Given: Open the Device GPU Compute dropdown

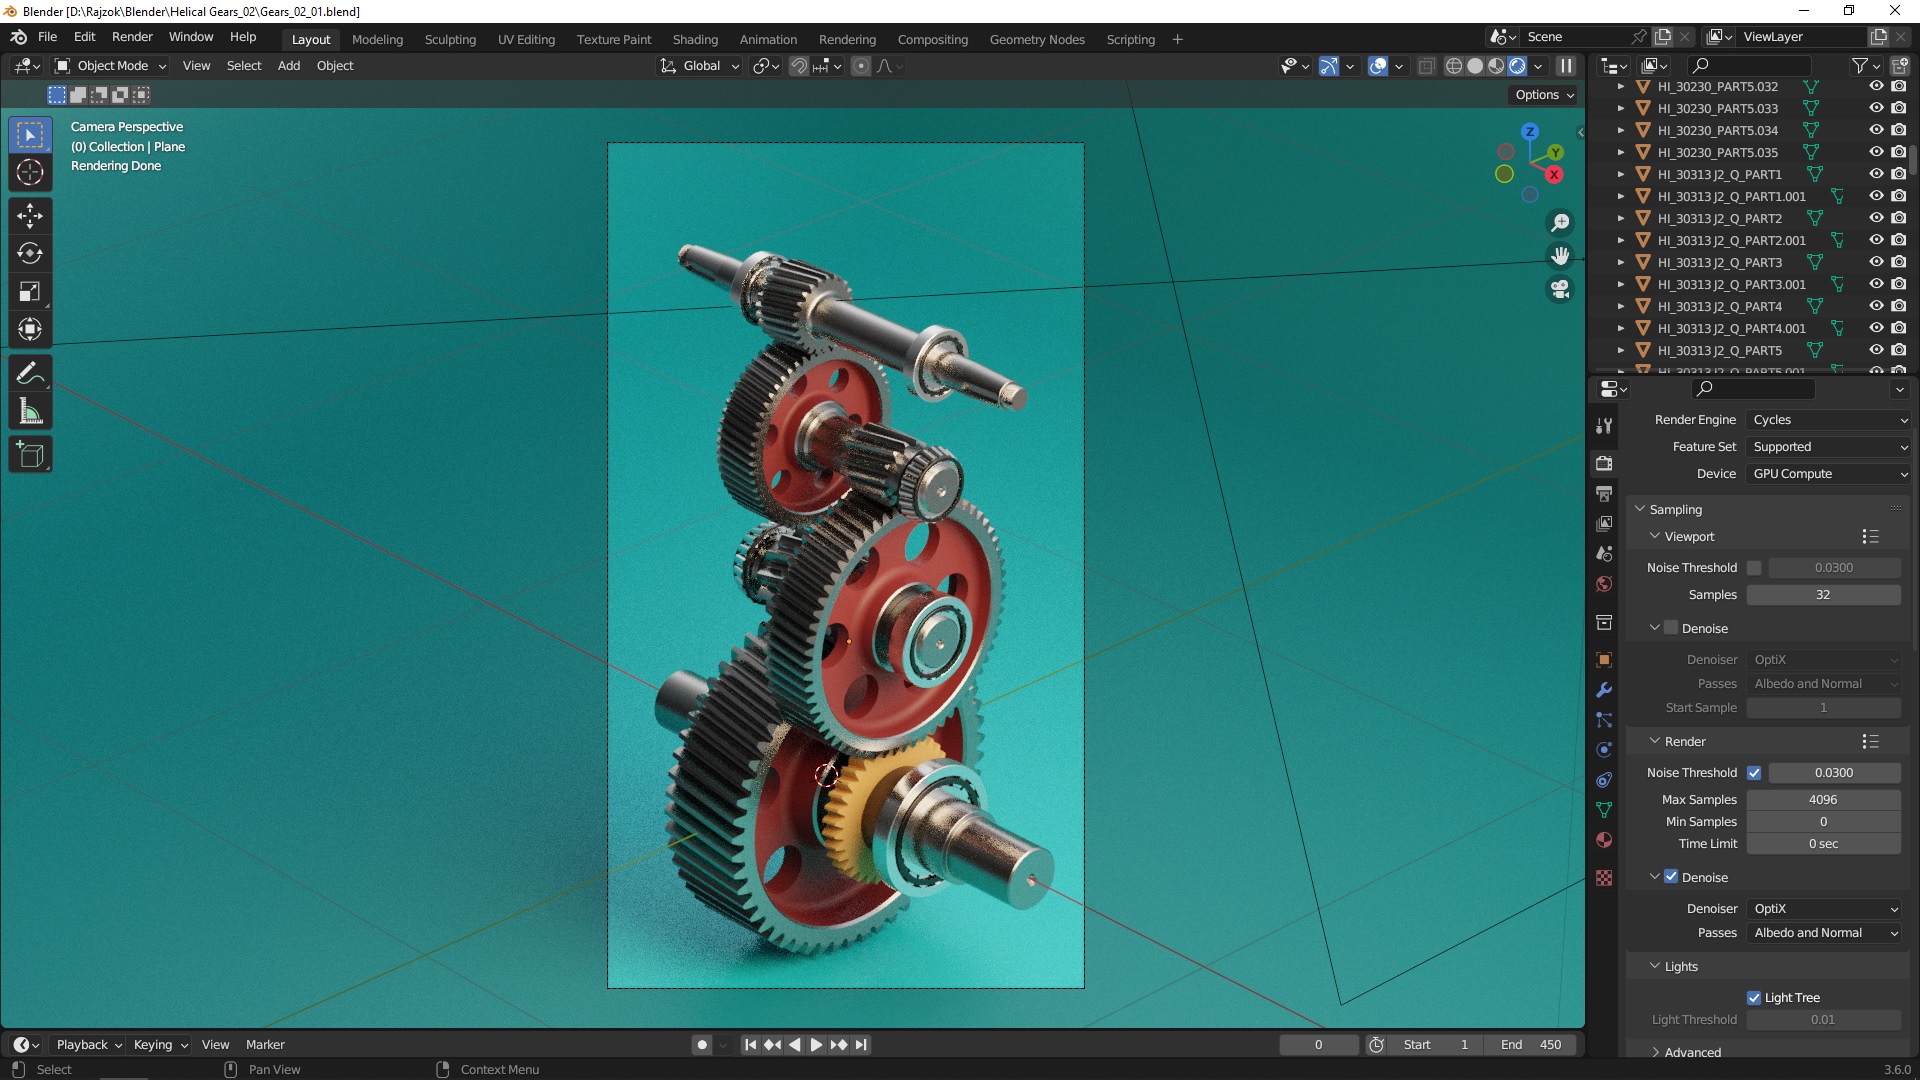Looking at the screenshot, I should point(1828,474).
